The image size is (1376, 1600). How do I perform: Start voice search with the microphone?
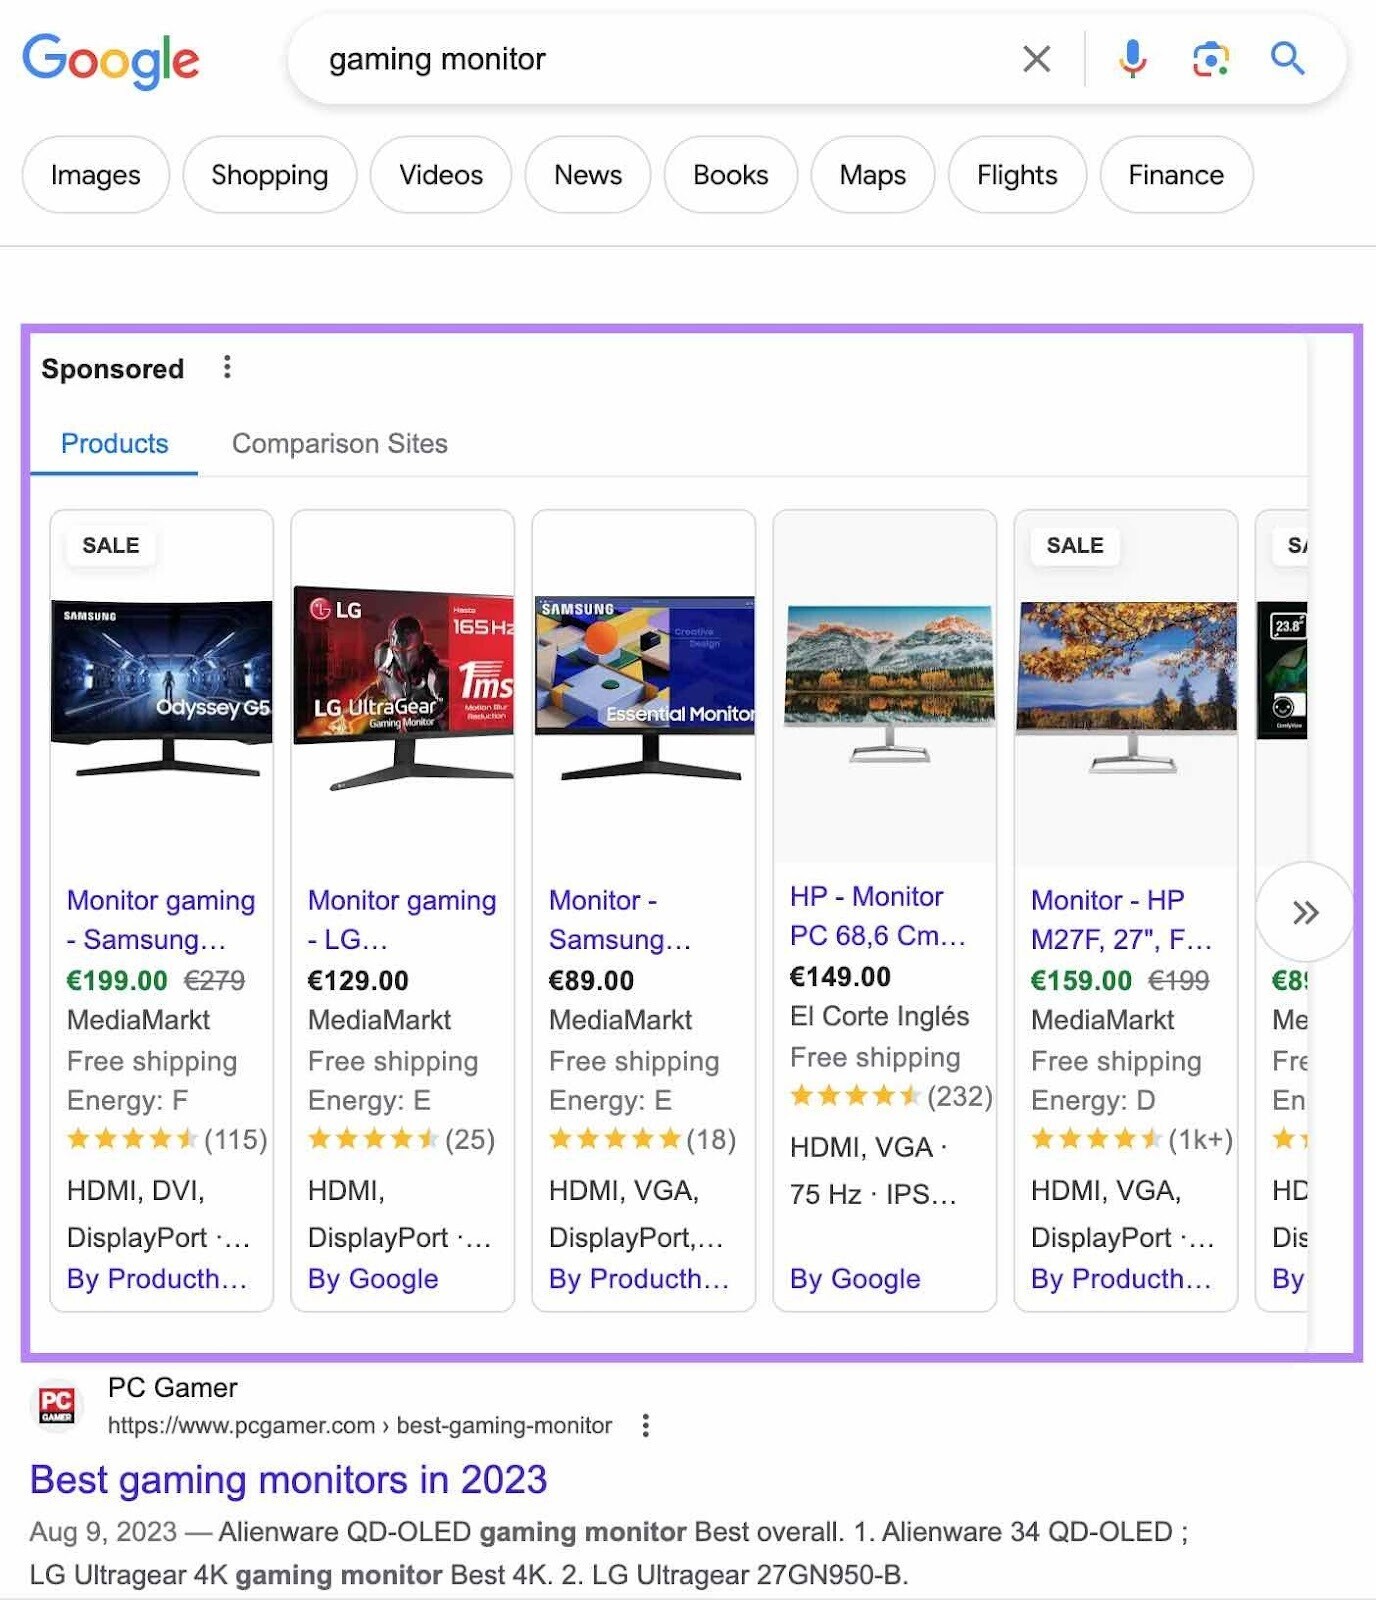1132,59
